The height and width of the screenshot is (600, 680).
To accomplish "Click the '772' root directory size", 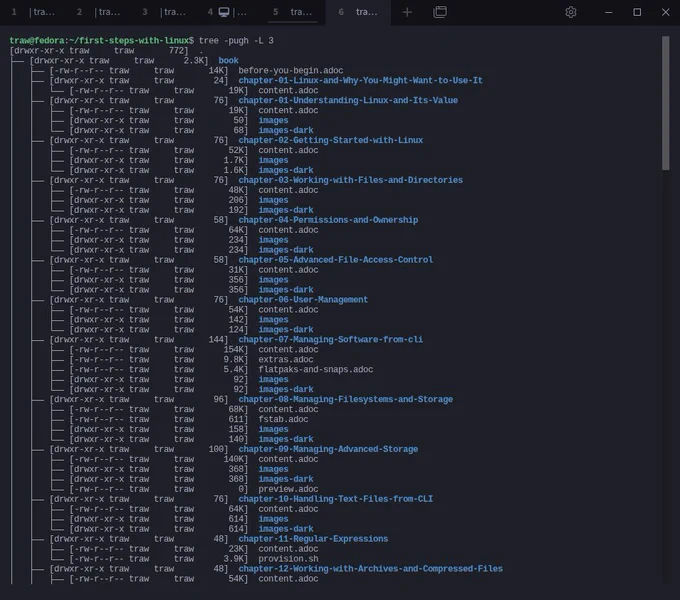I will pos(176,50).
